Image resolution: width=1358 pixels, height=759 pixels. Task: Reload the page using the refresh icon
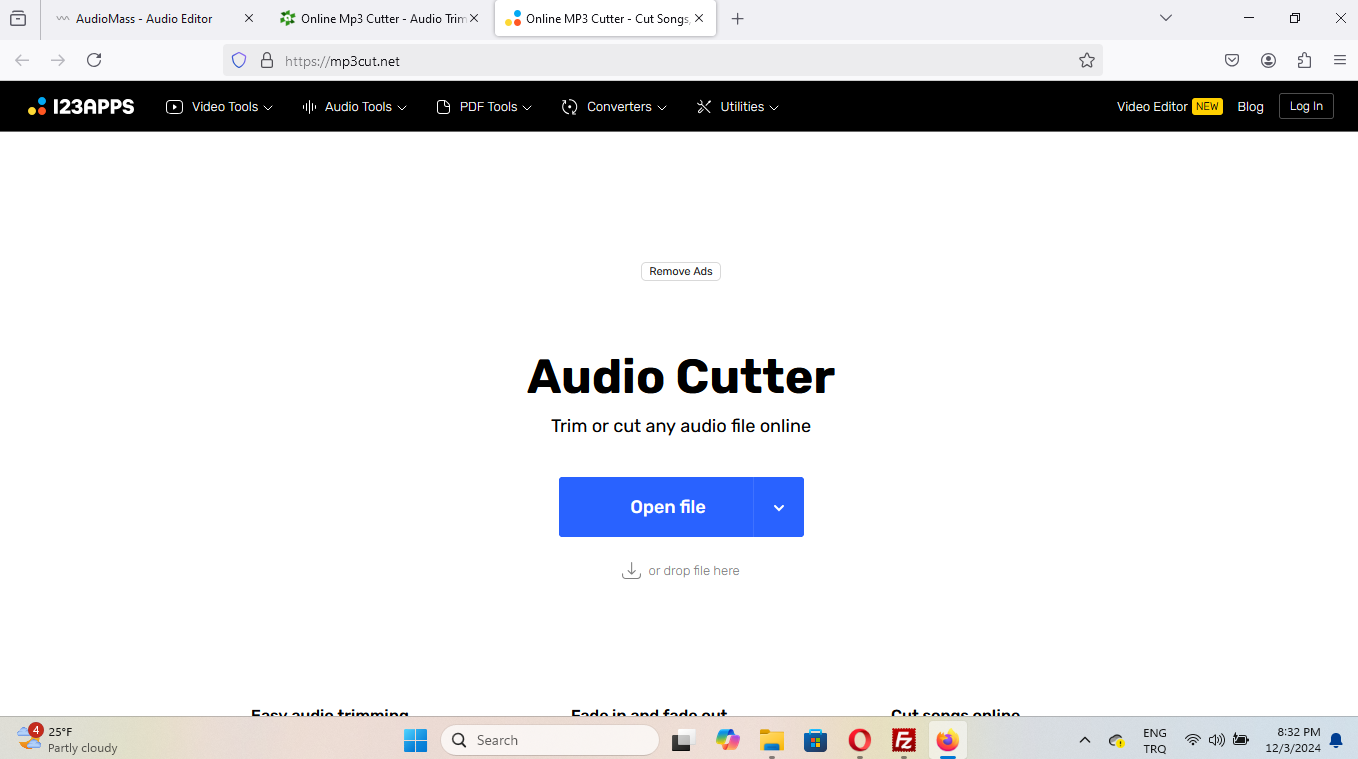click(94, 61)
